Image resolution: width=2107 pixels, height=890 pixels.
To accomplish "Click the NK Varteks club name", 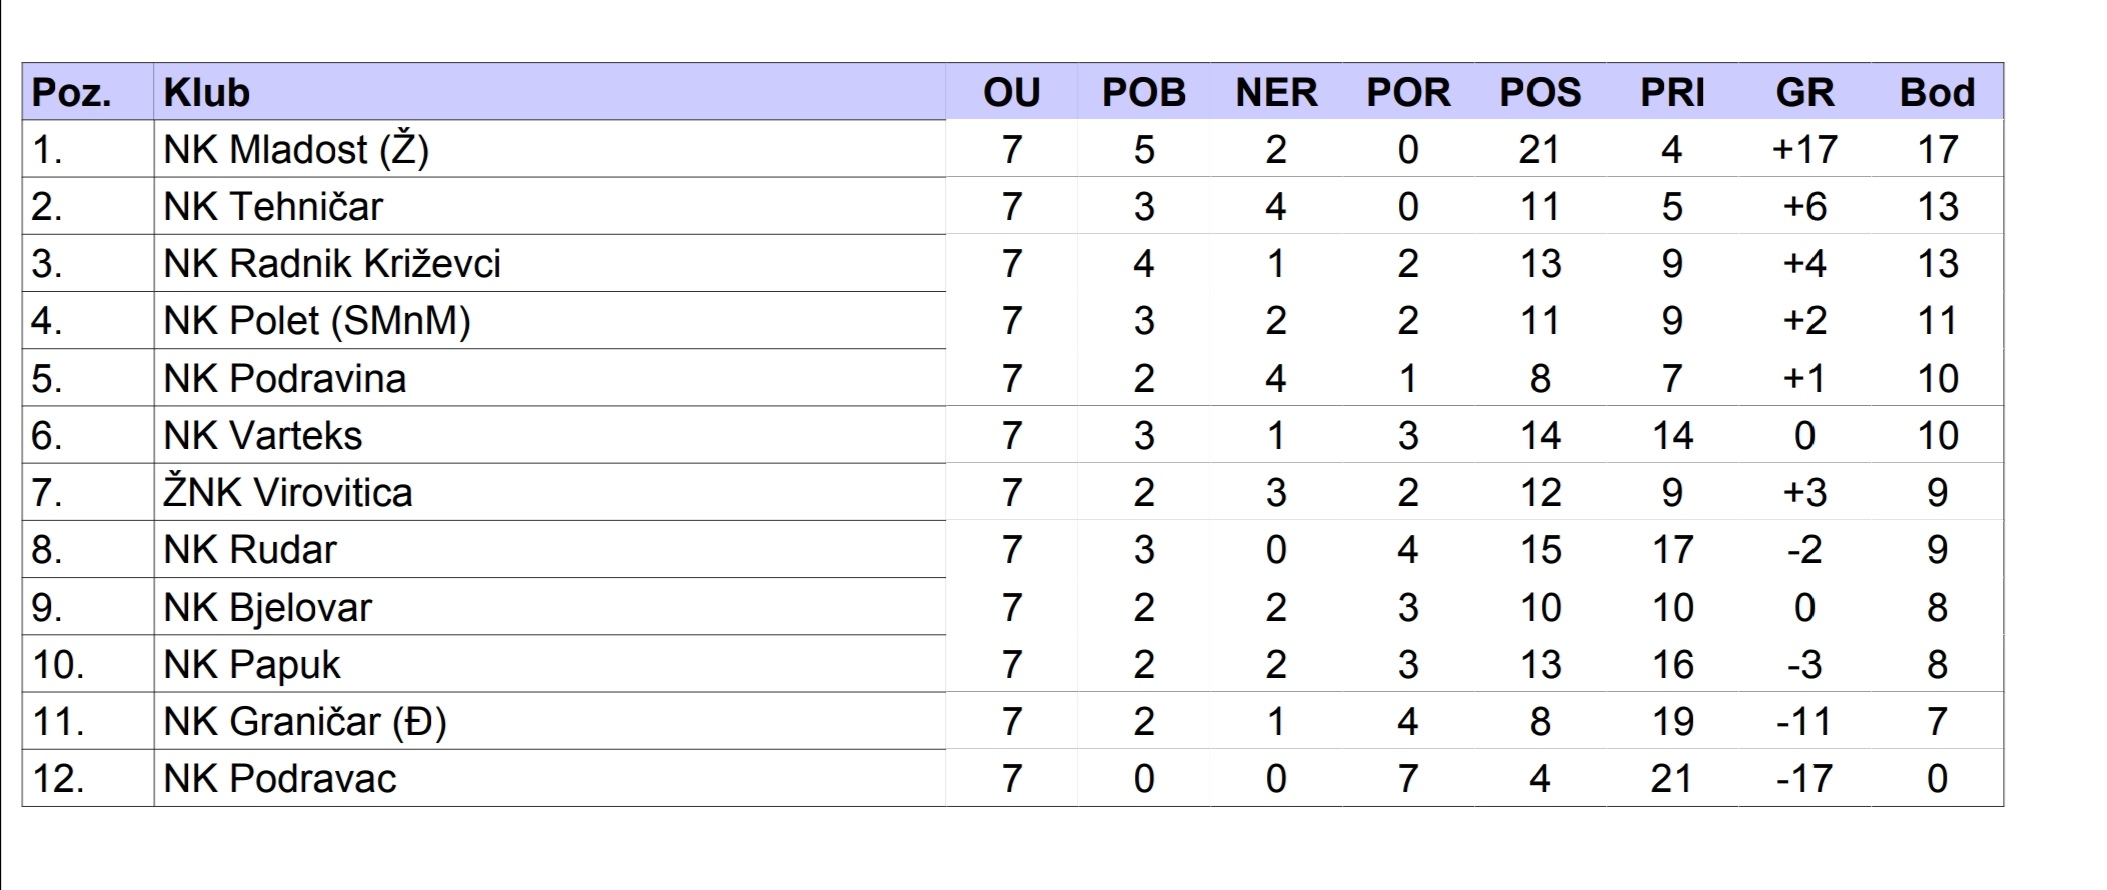I will (263, 436).
